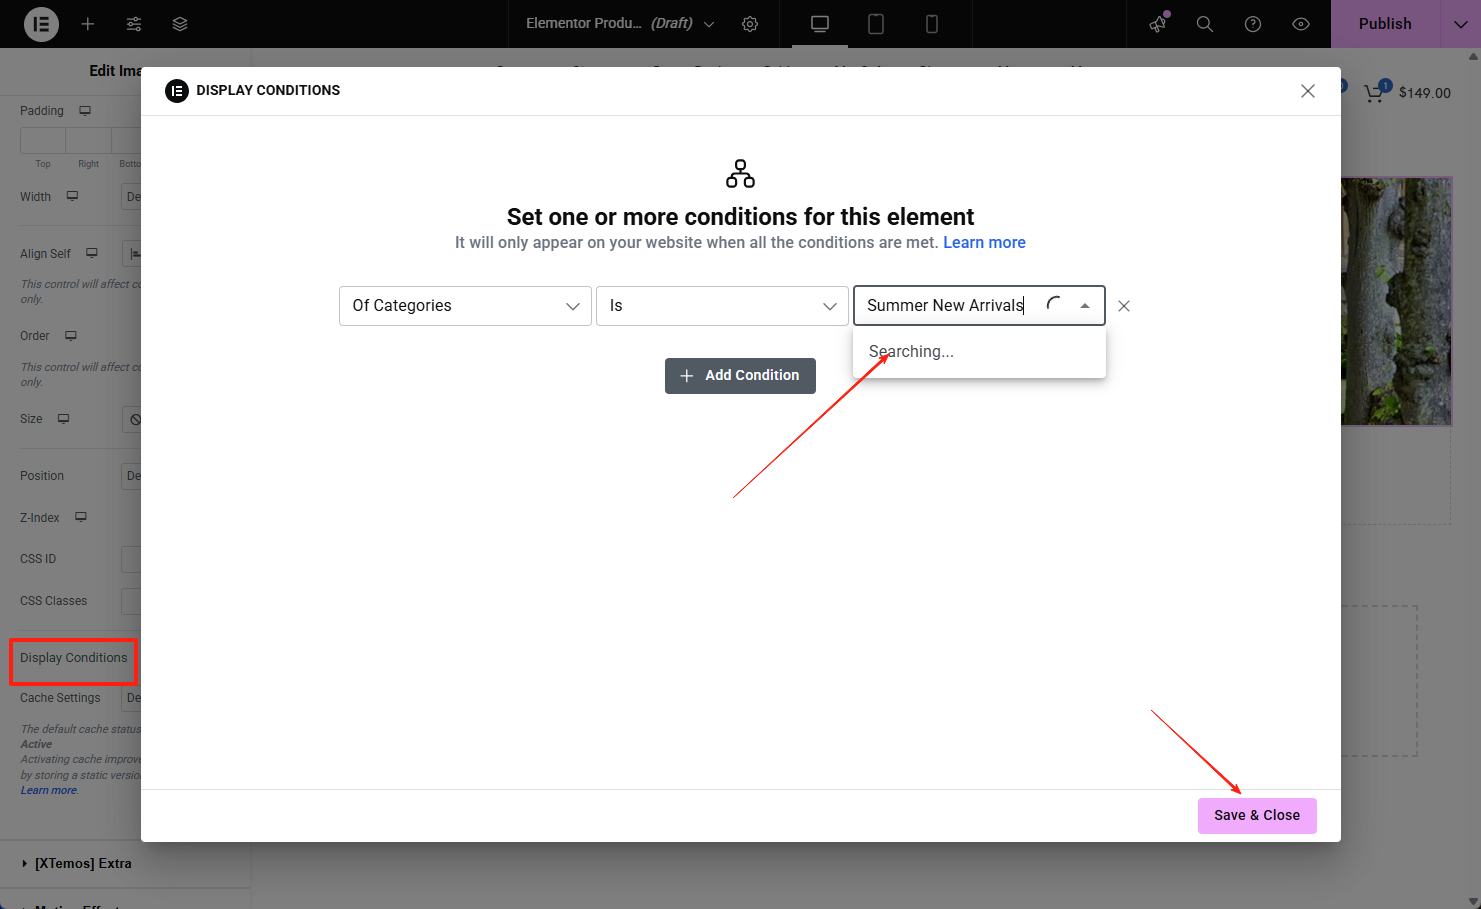The width and height of the screenshot is (1481, 909).
Task: Select Display Conditions in the left panel
Action: pyautogui.click(x=73, y=658)
